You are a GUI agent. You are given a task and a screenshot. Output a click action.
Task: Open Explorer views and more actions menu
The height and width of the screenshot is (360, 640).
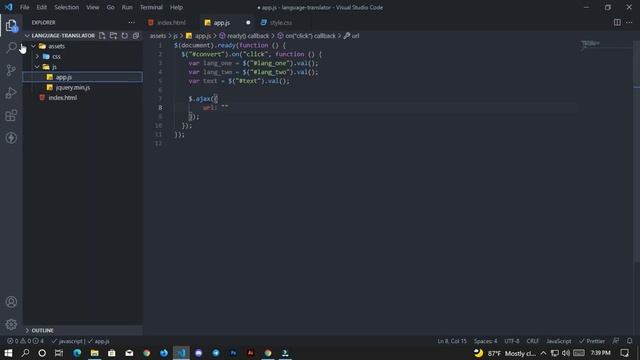click(x=131, y=23)
